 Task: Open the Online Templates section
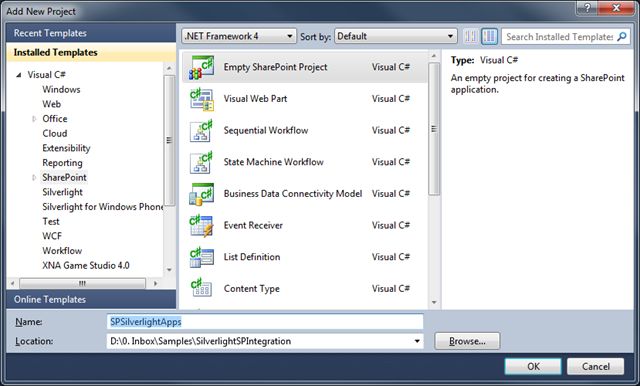pos(91,299)
